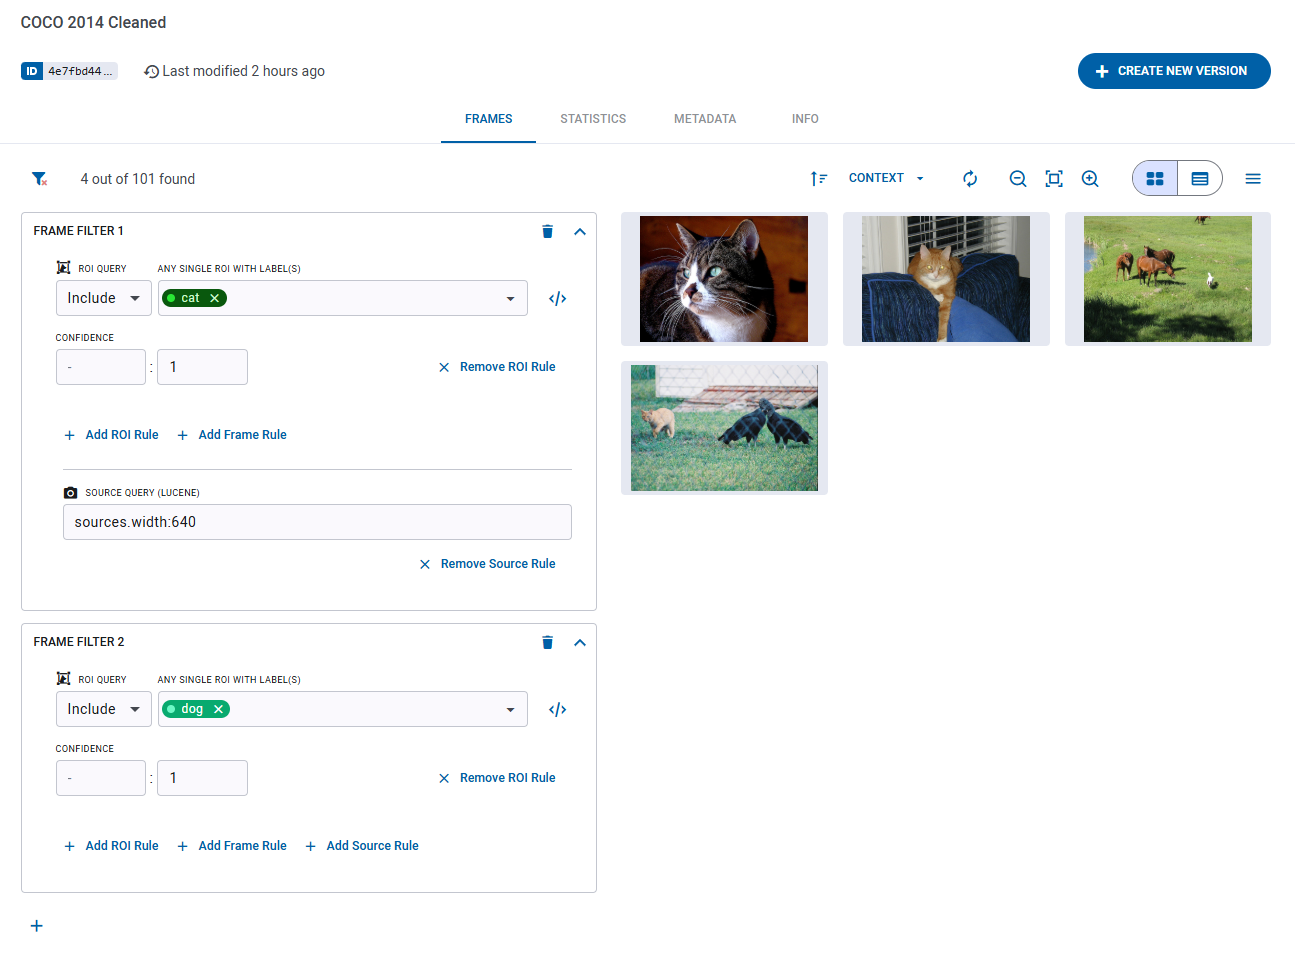Viewport: 1295px width, 962px height.
Task: Zoom in the frame thumbnails
Action: click(x=1090, y=179)
